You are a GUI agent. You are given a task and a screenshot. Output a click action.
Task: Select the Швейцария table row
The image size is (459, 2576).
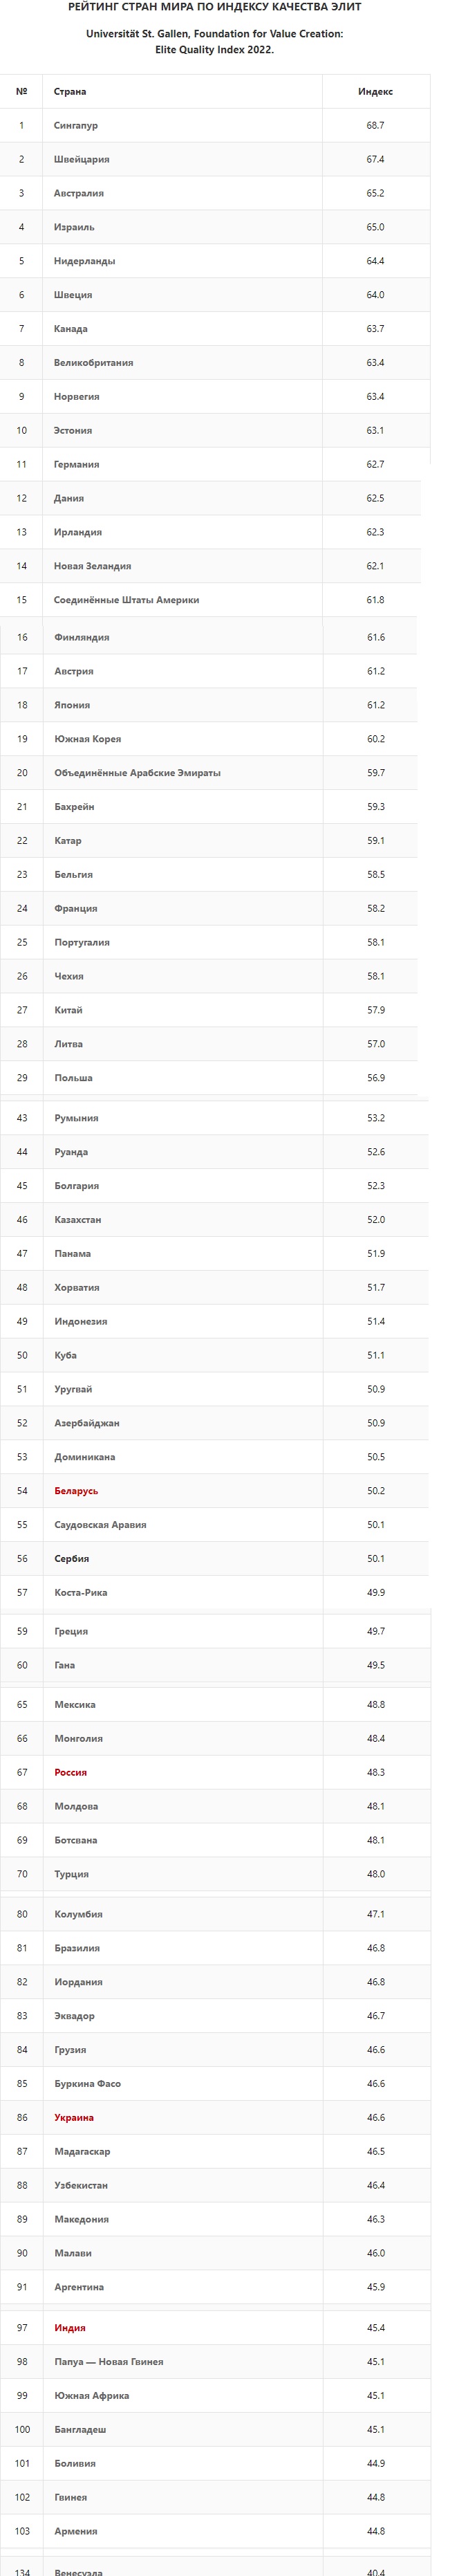(215, 159)
